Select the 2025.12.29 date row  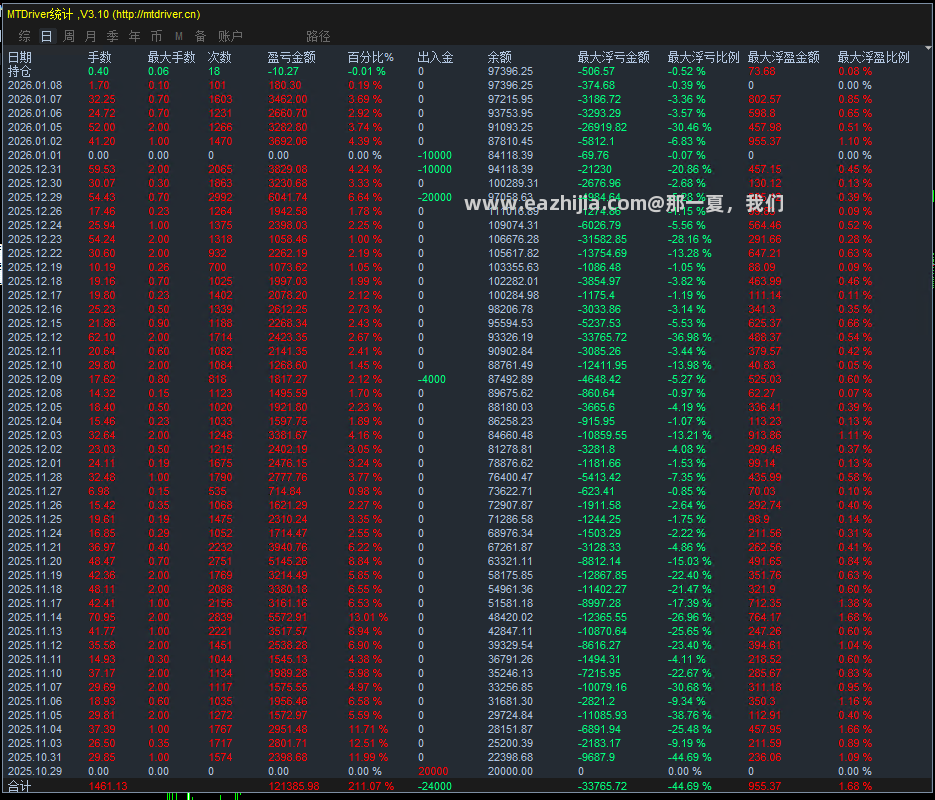35,197
